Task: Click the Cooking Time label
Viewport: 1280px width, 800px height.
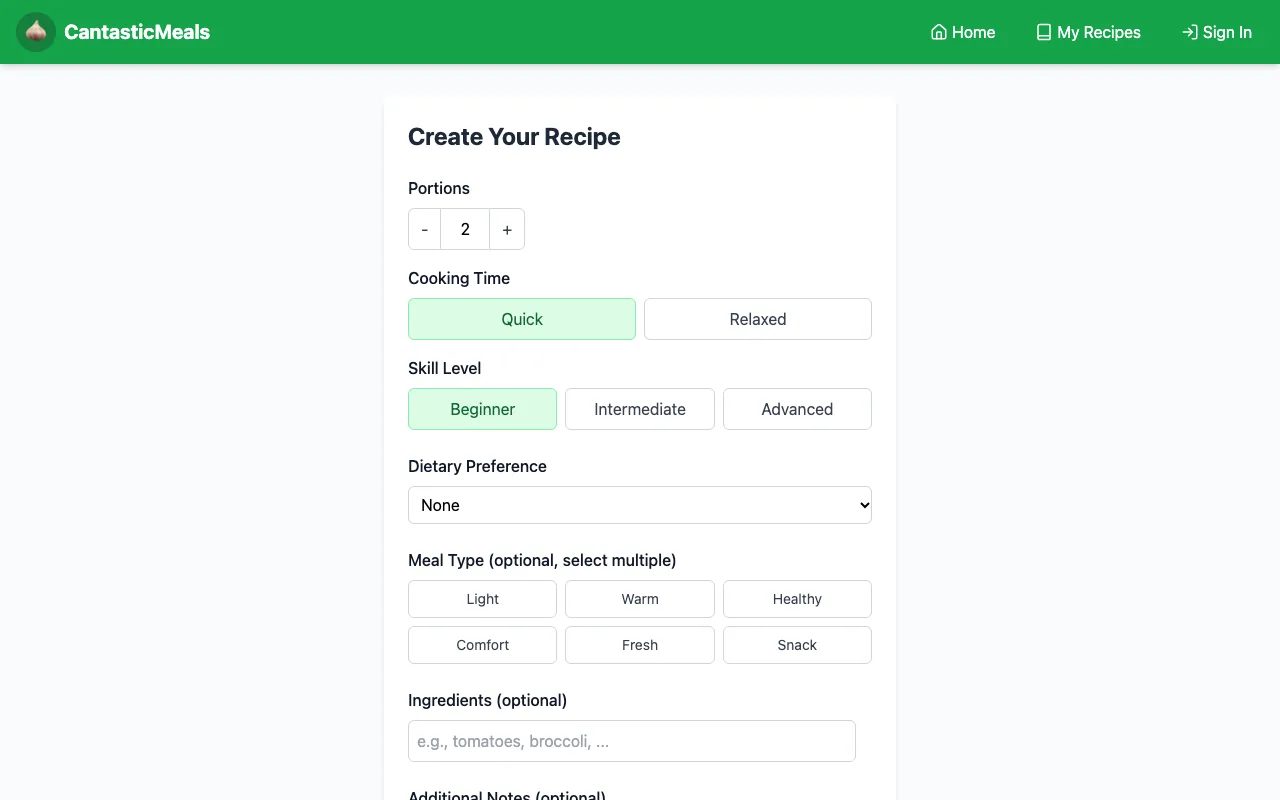Action: 459,278
